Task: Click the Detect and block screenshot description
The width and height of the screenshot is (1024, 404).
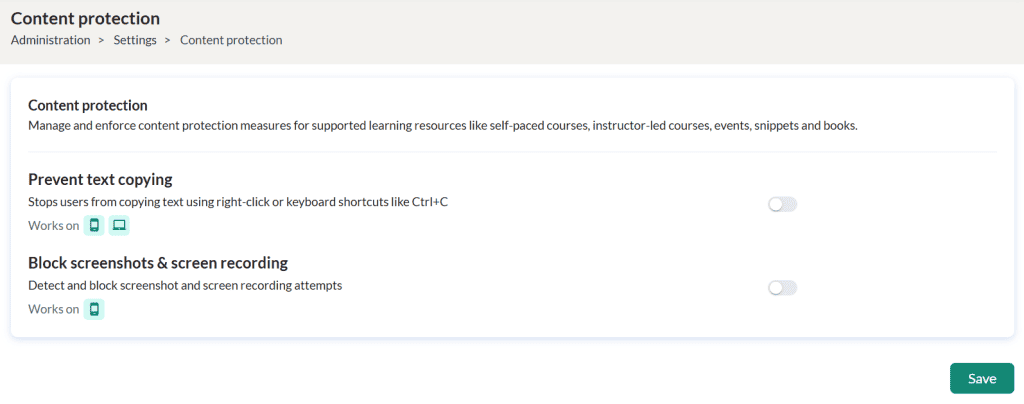Action: coord(185,285)
